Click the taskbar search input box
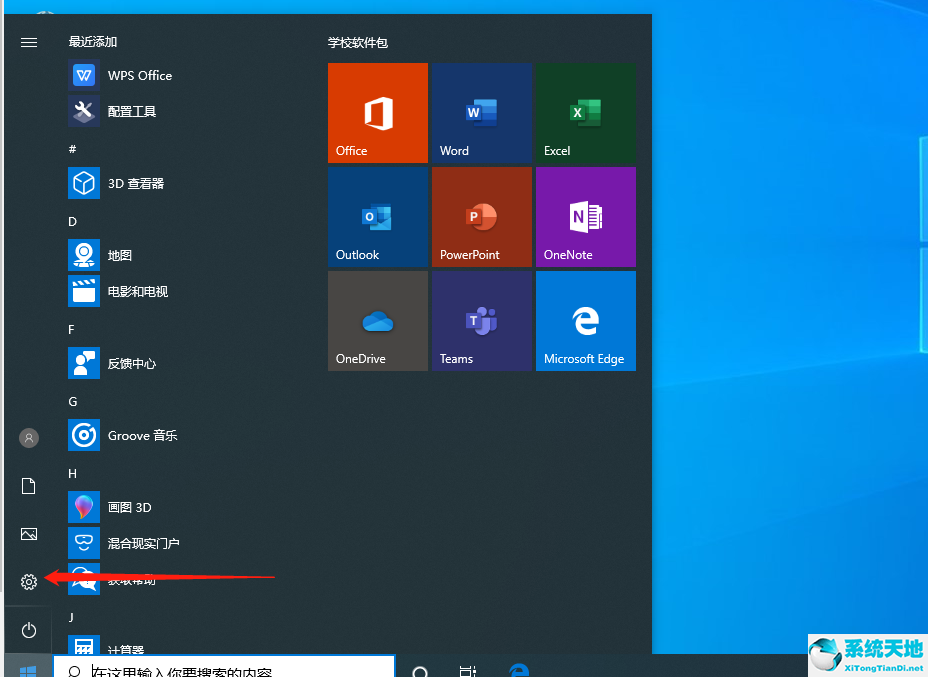Viewport: 928px width, 677px height. click(x=225, y=668)
